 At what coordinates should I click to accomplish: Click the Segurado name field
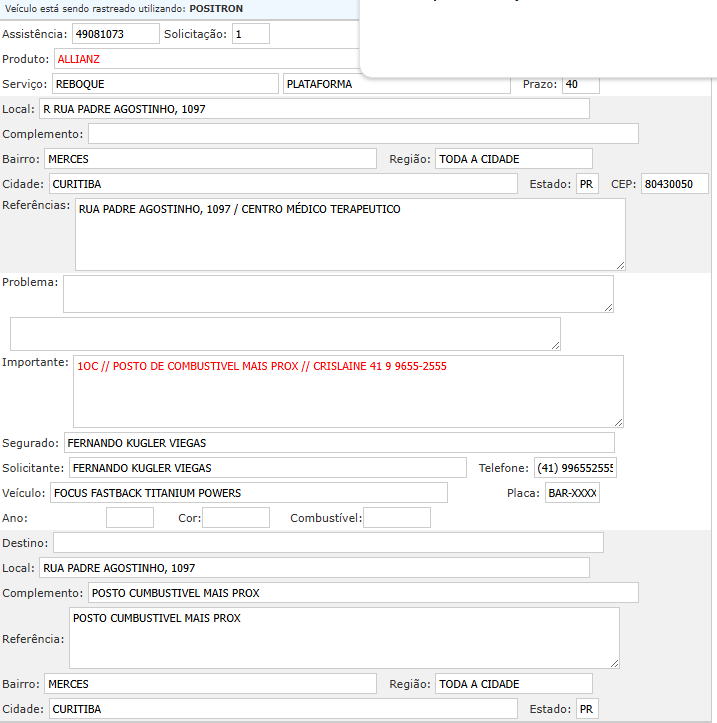point(338,443)
